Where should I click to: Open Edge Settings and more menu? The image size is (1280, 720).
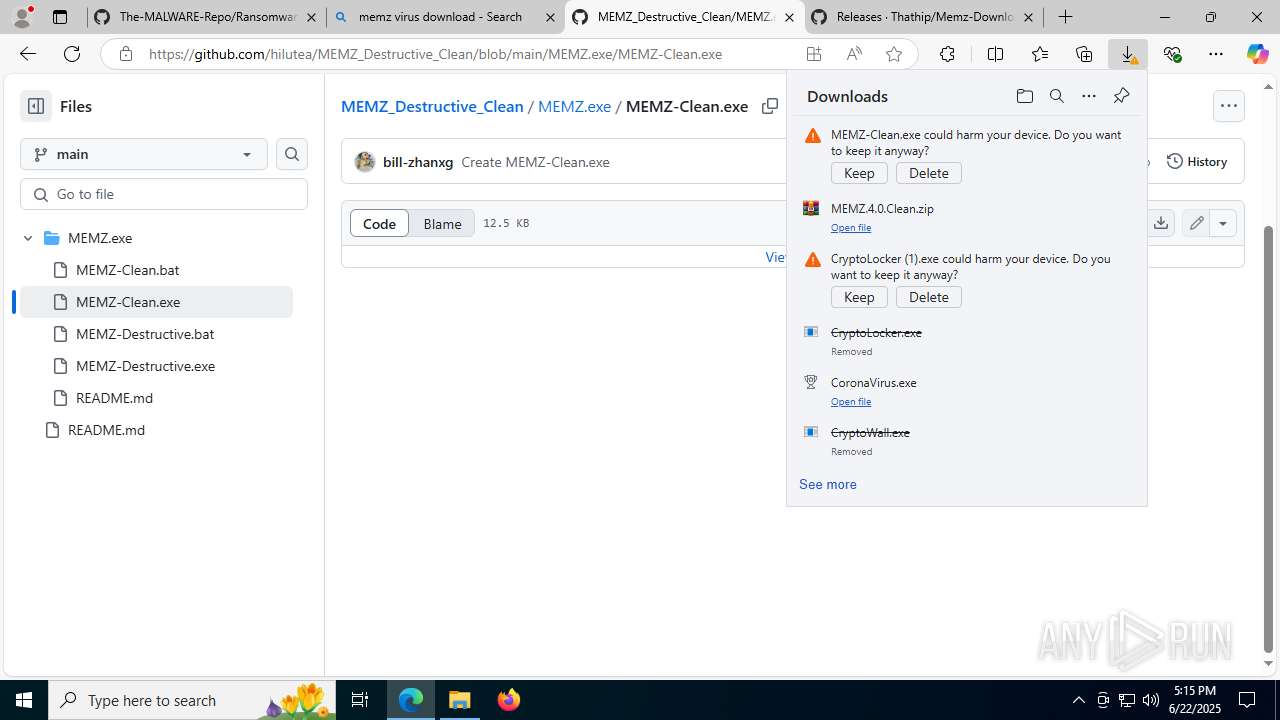tap(1216, 54)
